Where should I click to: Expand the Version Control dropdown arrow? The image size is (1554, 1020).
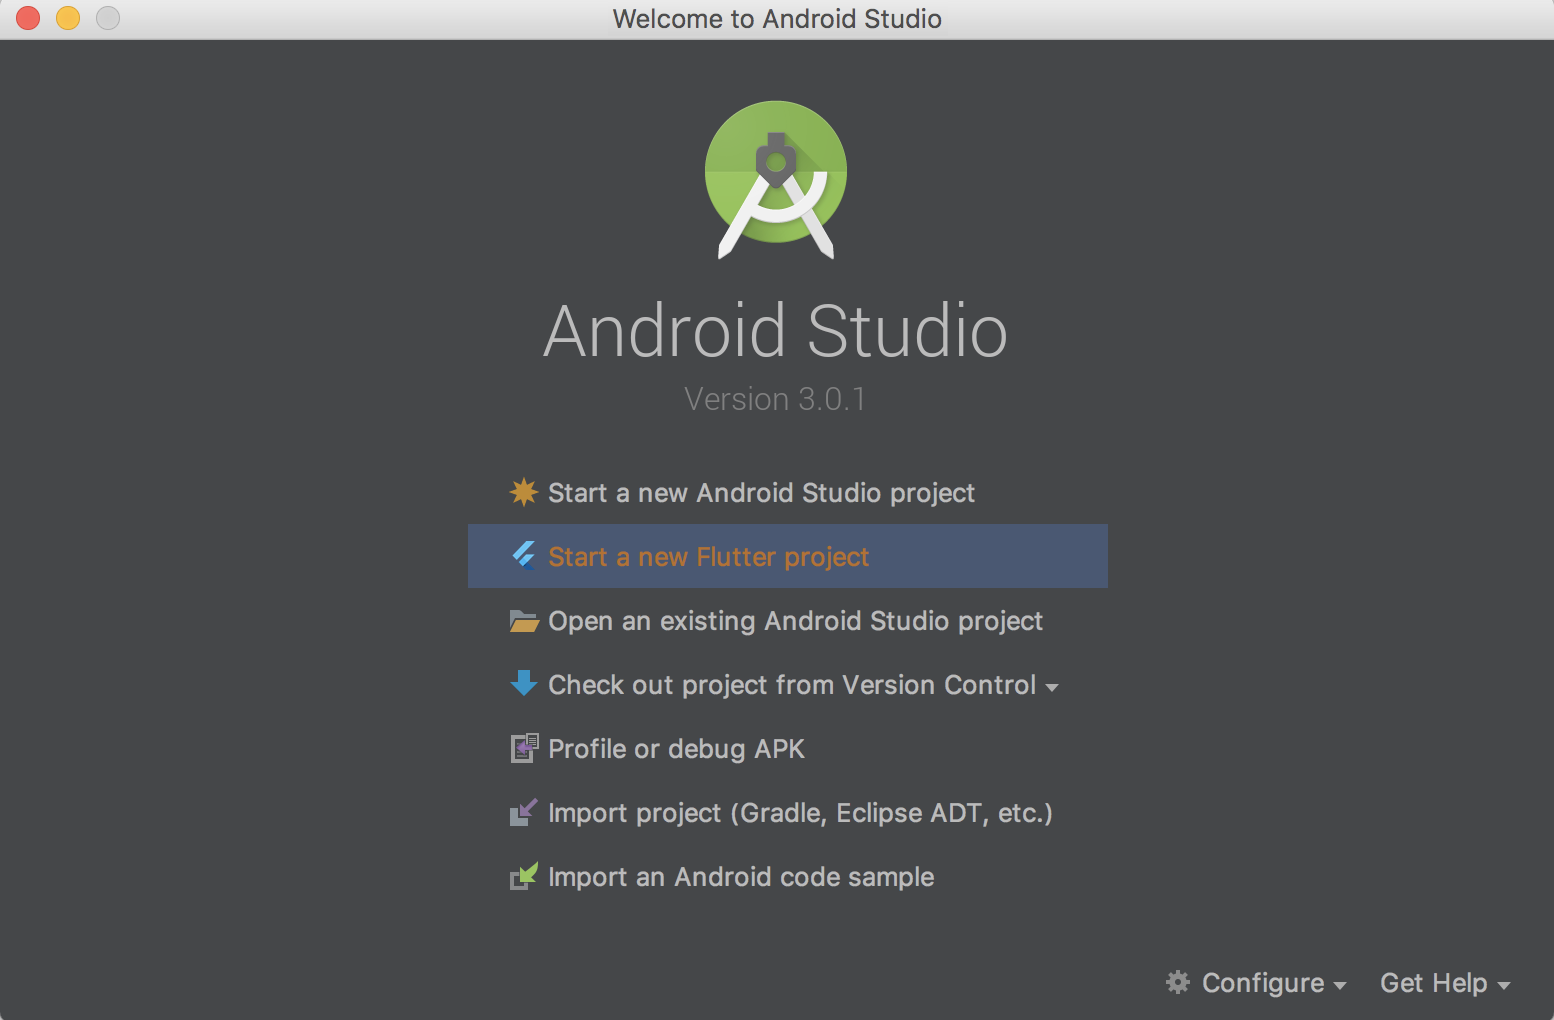1052,688
